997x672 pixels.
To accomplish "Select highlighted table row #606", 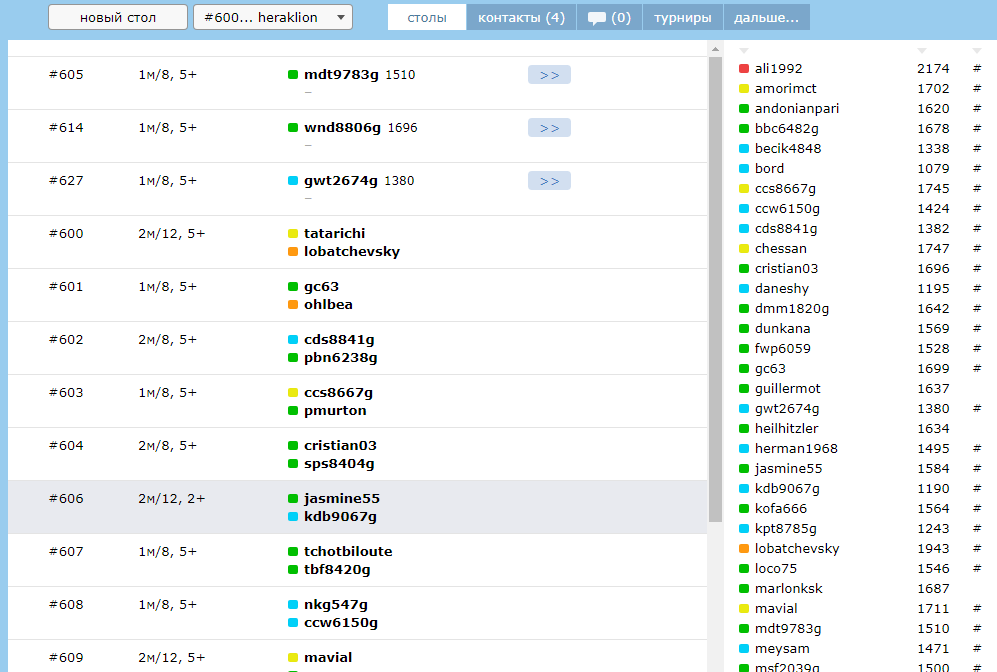I will (x=357, y=507).
